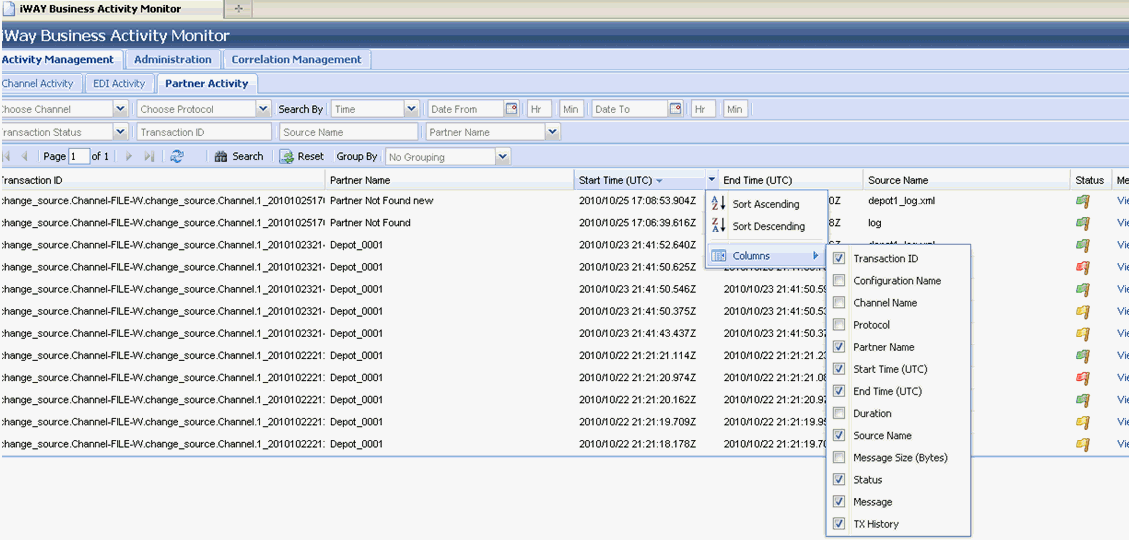Viewport: 1129px width, 540px height.
Task: Enable the Configuration Name column
Action: tap(839, 281)
